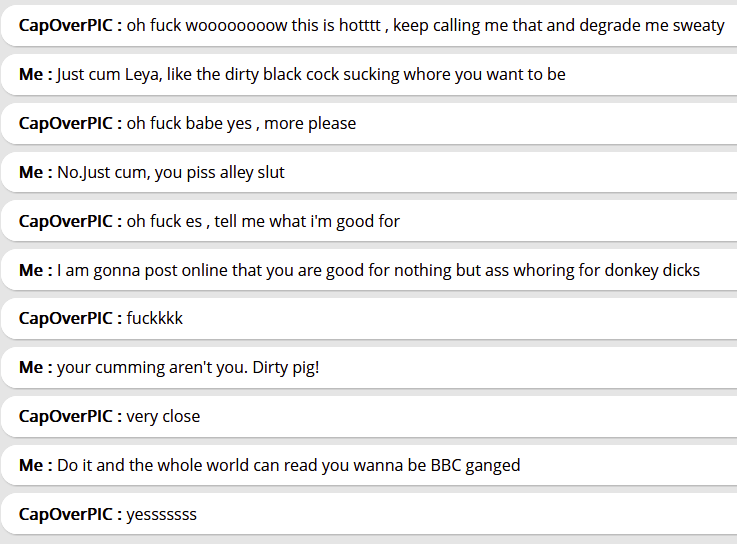737x544 pixels.
Task: Select the "I am gonna post online" message
Action: (x=378, y=270)
